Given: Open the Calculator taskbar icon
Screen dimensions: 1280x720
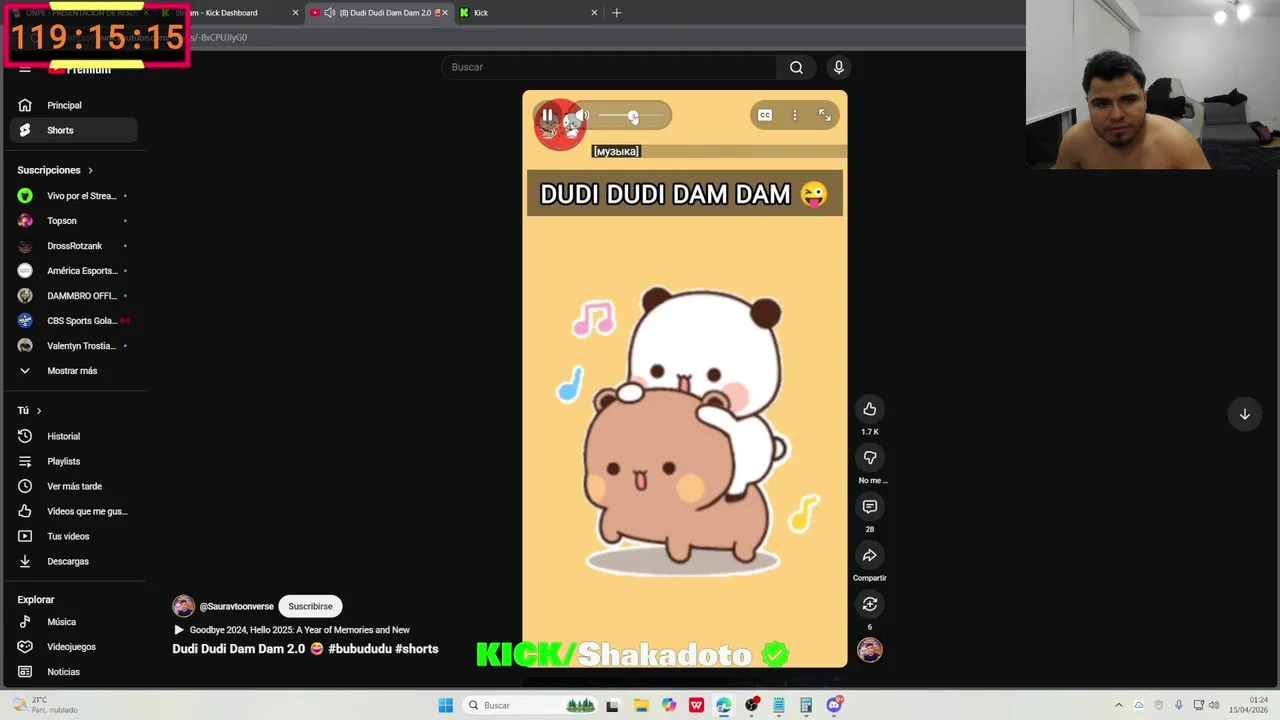Looking at the screenshot, I should [806, 705].
